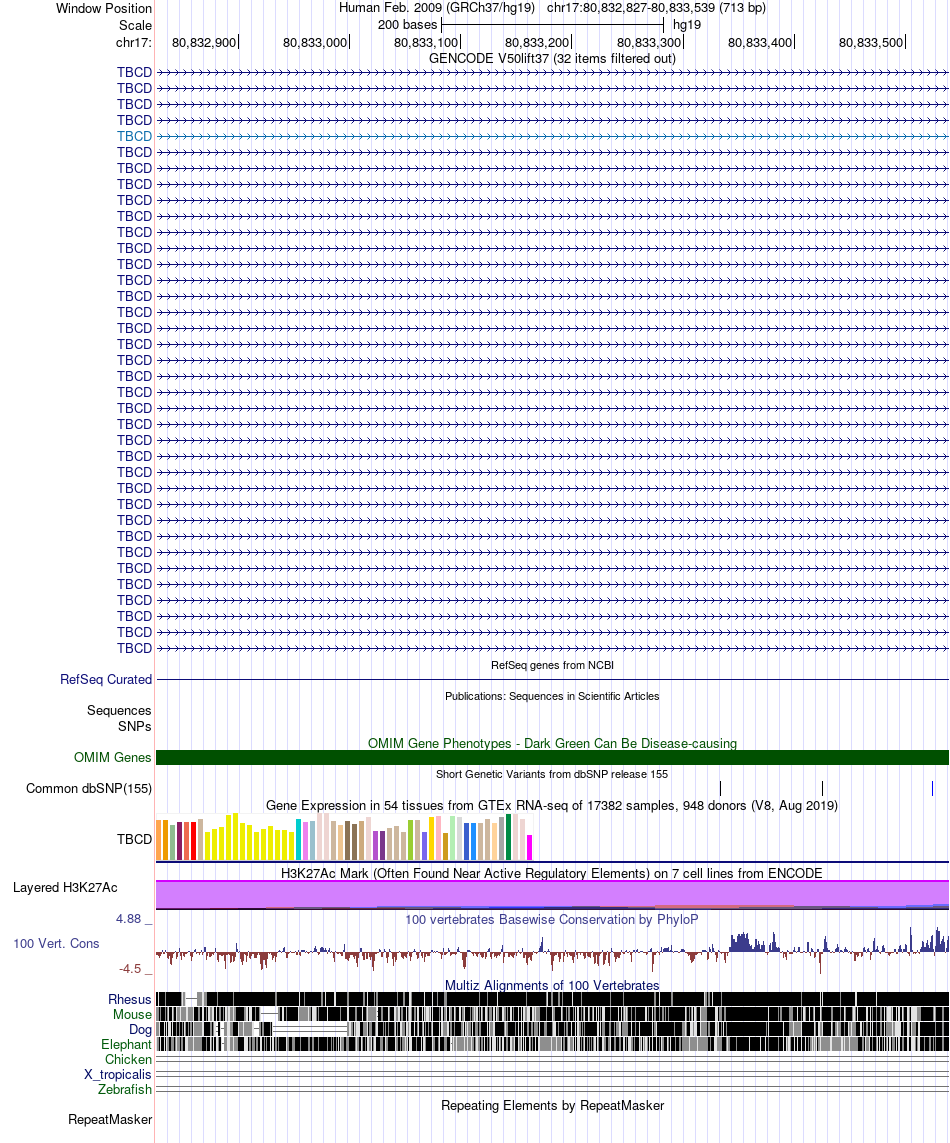Click the 80,833,300 coordinate on ruler
The height and width of the screenshot is (1143, 950).
[x=649, y=42]
